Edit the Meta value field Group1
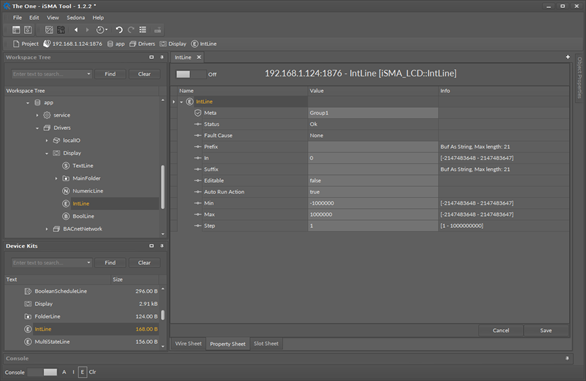This screenshot has height=381, width=586. click(373, 113)
